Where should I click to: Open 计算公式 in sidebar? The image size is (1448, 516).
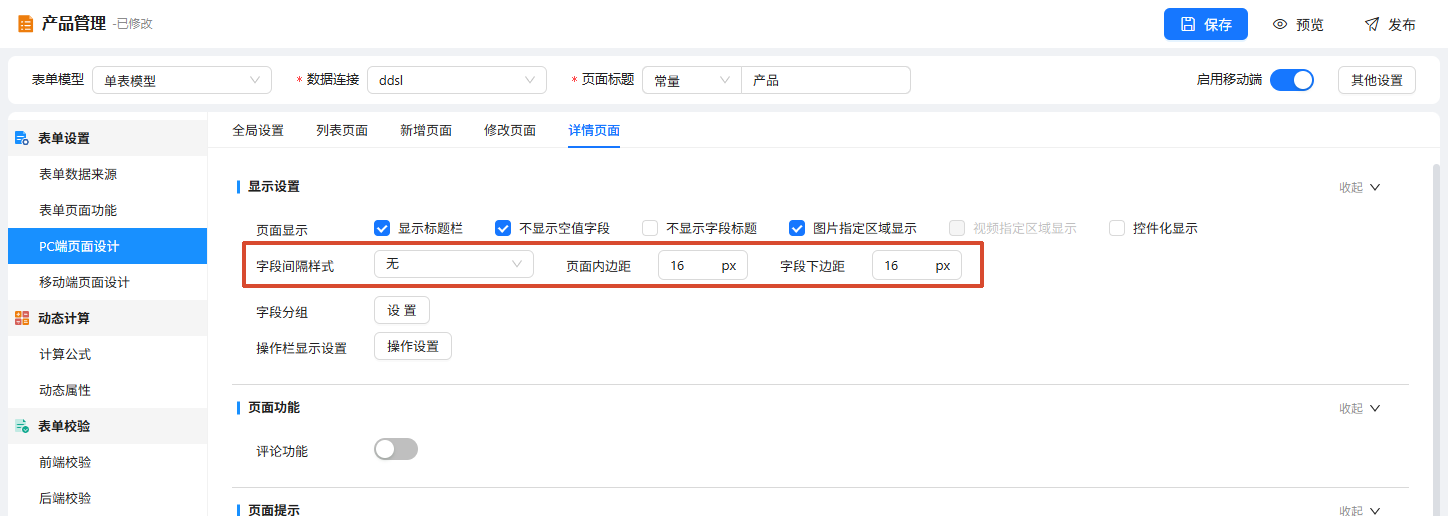coord(107,354)
